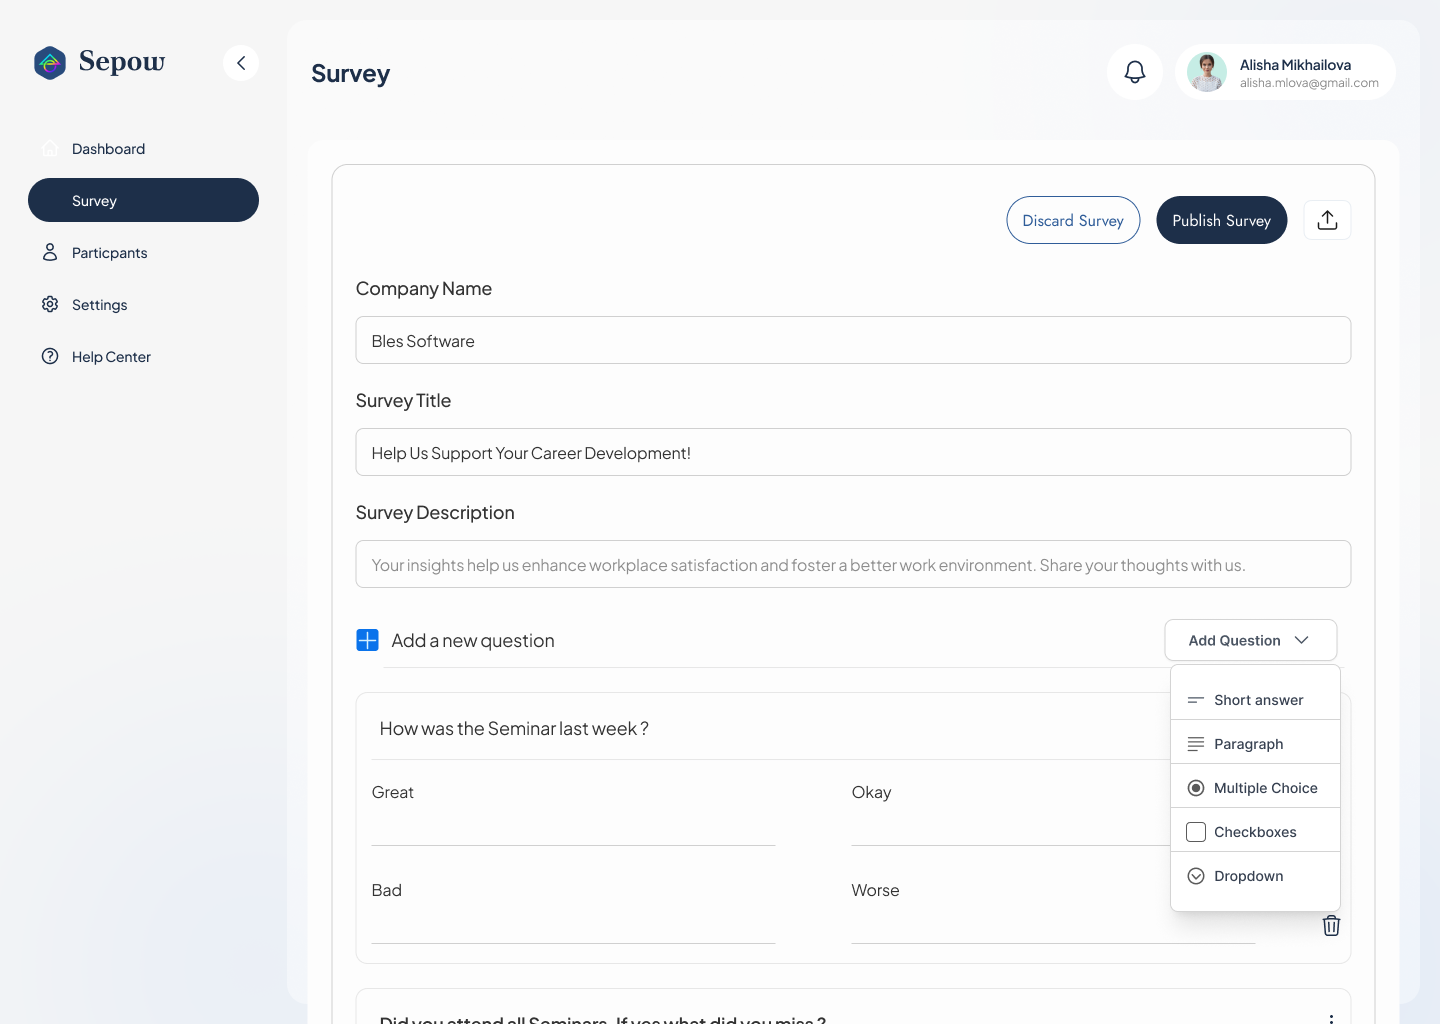The image size is (1440, 1024).
Task: Click the Publish Survey button
Action: 1222,220
